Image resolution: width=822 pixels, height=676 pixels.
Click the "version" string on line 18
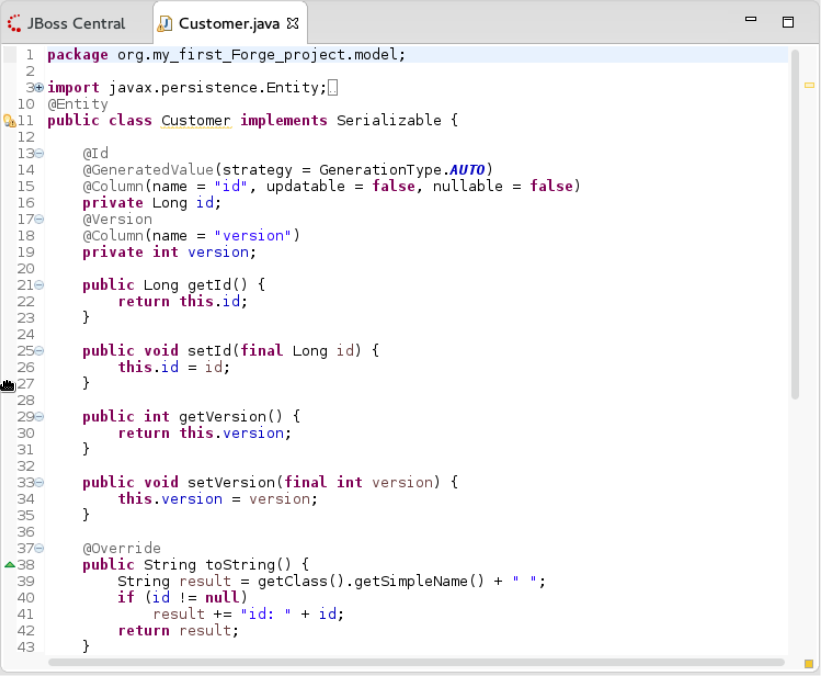pyautogui.click(x=253, y=236)
